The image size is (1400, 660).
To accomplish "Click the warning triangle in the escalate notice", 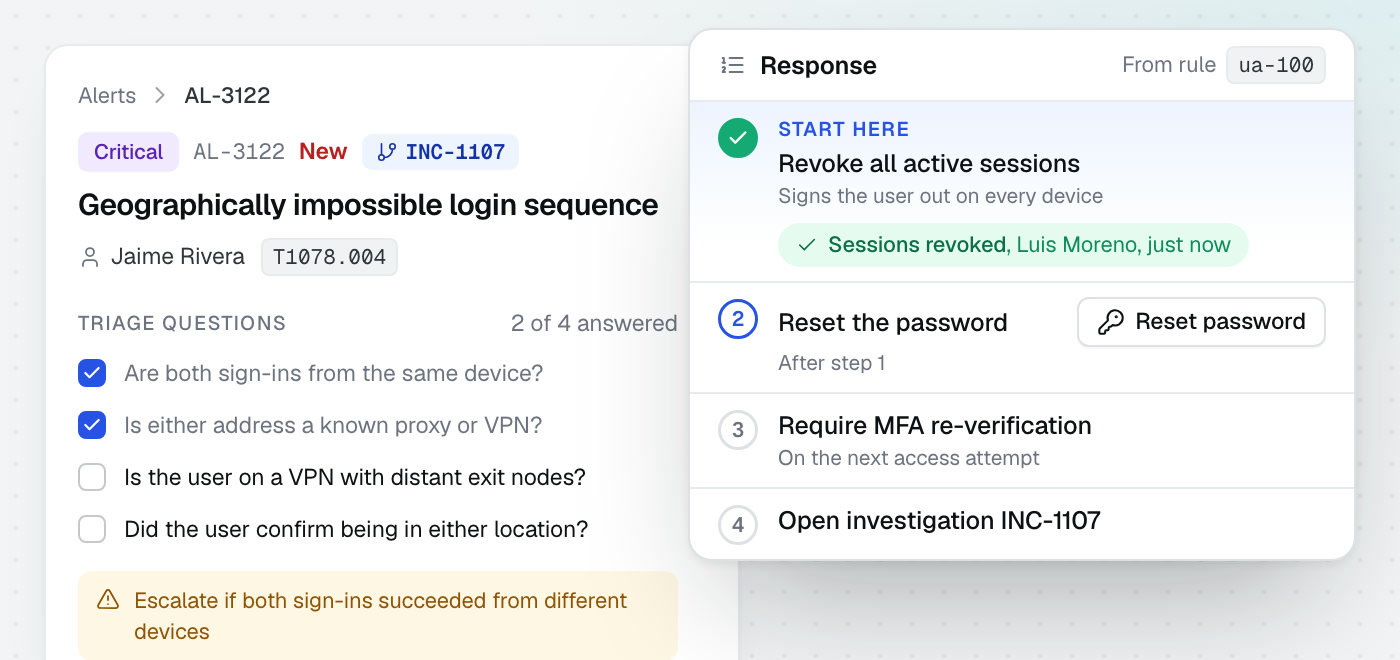I will point(108,600).
